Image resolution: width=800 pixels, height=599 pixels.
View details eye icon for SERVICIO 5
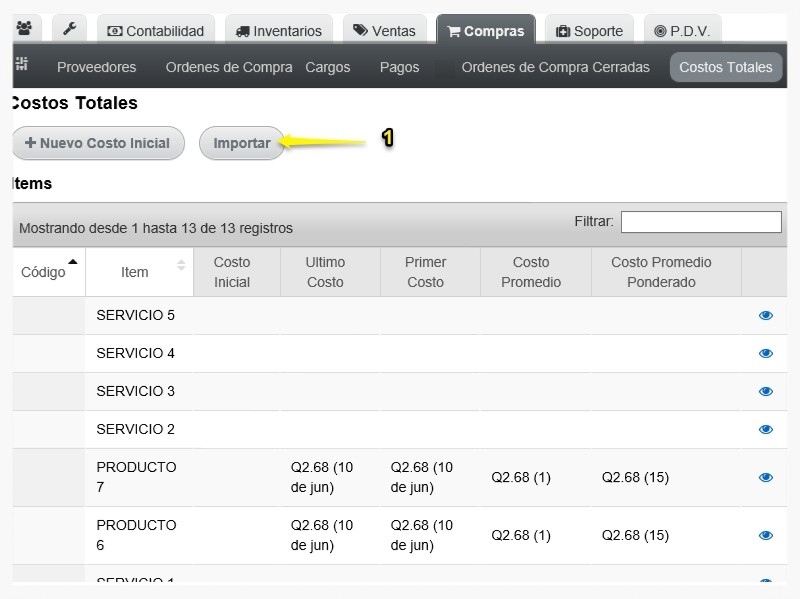[x=765, y=315]
